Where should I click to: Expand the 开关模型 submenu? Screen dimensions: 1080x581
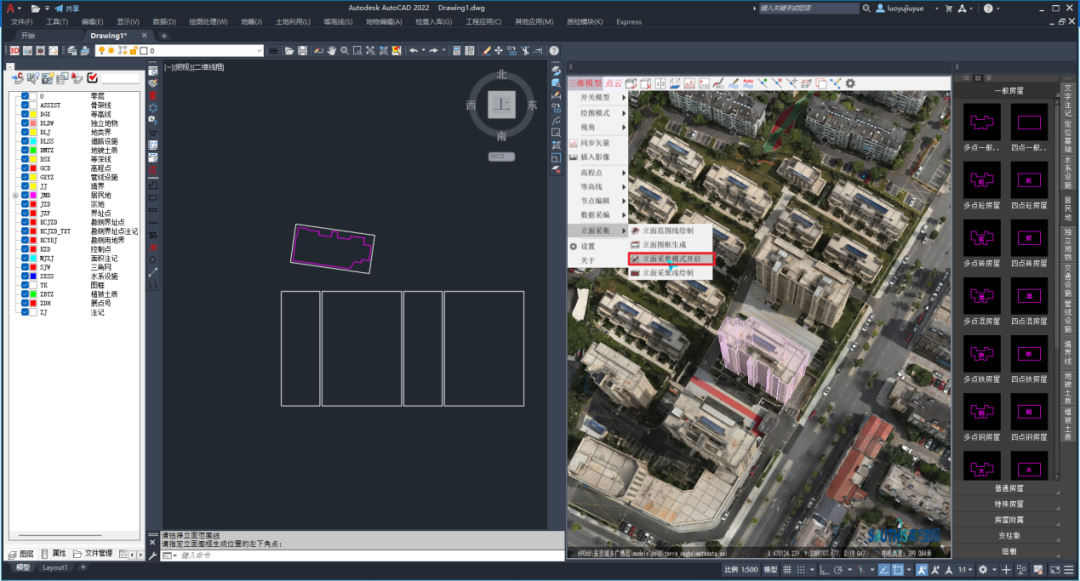pos(598,98)
